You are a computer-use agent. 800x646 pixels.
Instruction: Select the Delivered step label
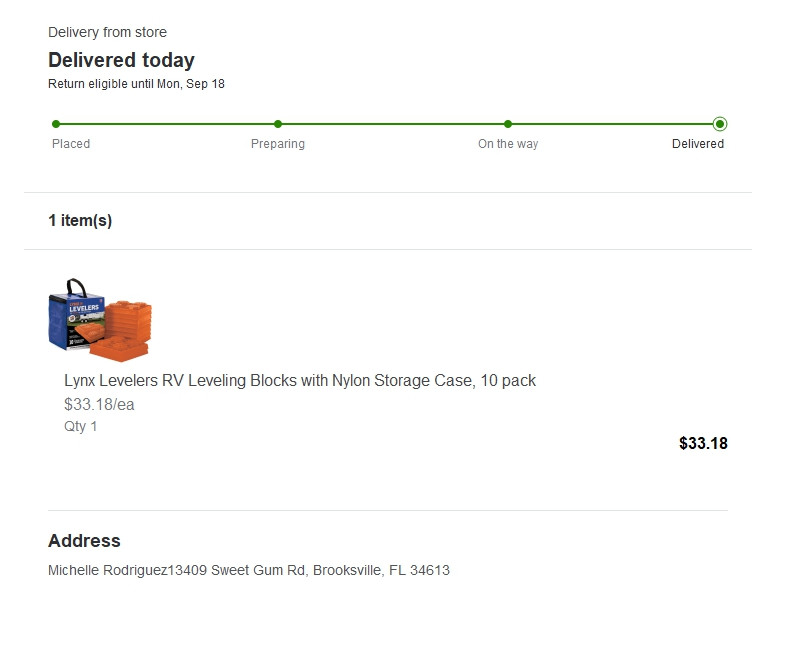click(x=698, y=144)
